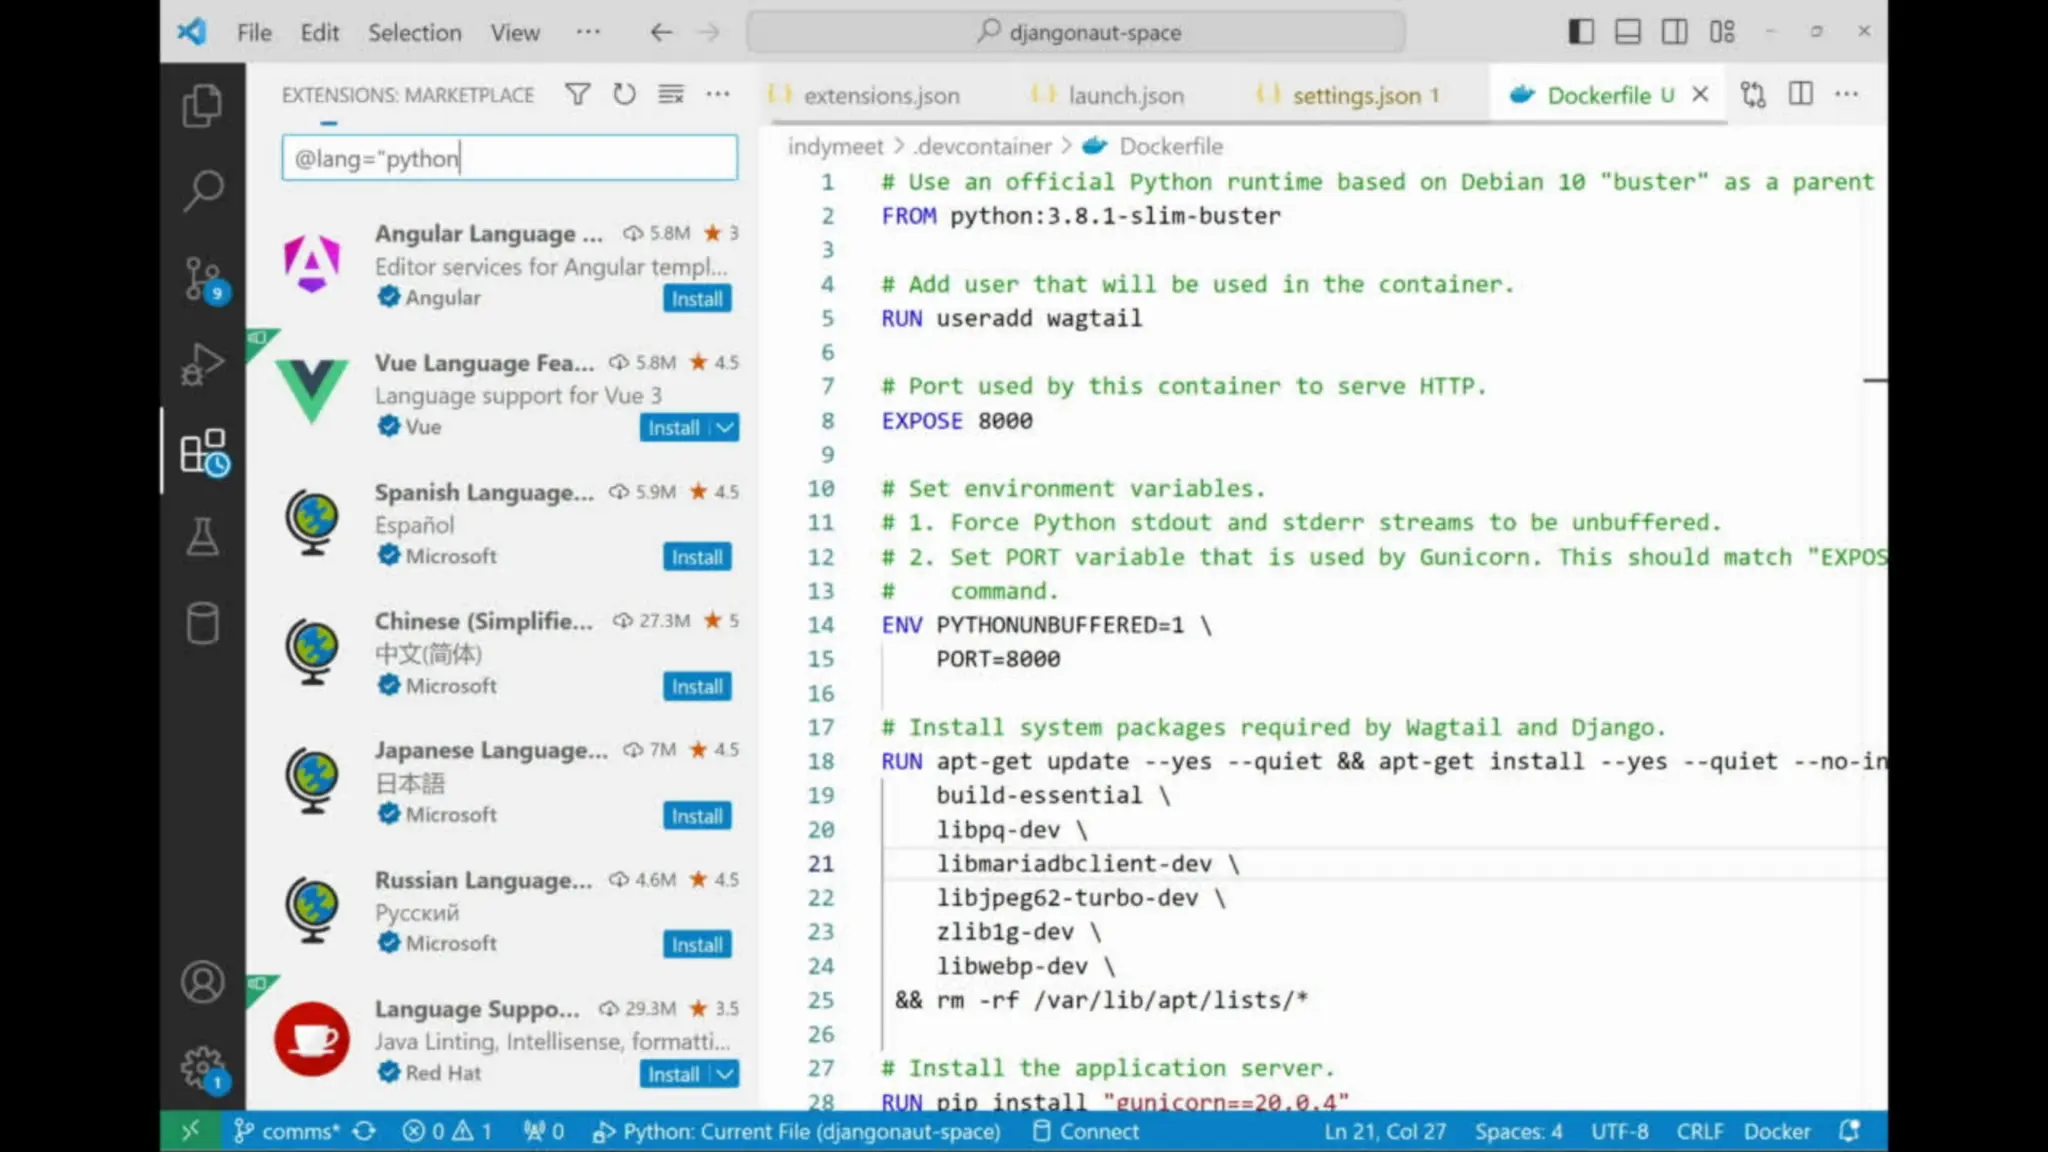Open editor more actions ellipsis

1847,94
